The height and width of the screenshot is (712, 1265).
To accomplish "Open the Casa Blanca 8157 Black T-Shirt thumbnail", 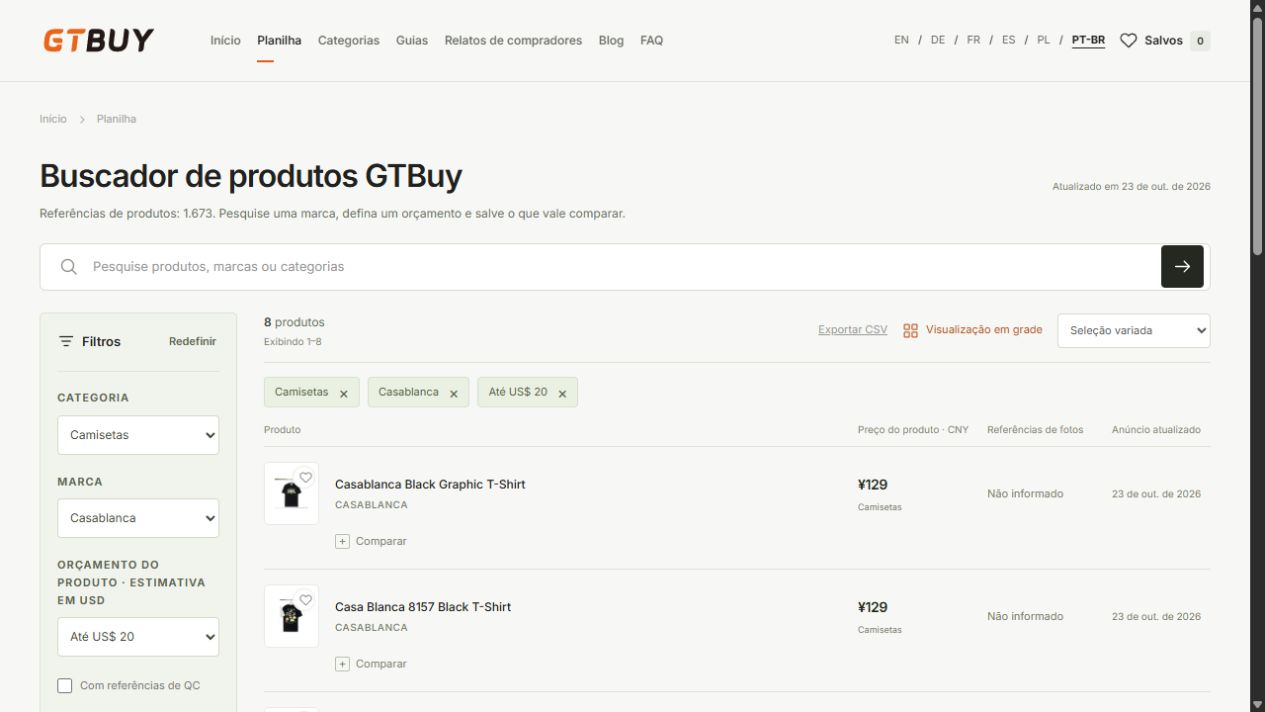I will click(291, 616).
